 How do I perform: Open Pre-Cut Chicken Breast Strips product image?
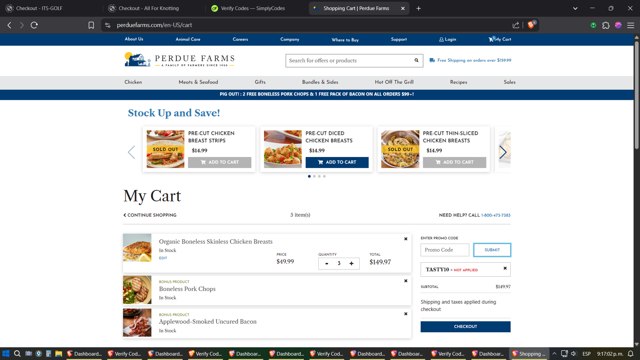tap(165, 149)
